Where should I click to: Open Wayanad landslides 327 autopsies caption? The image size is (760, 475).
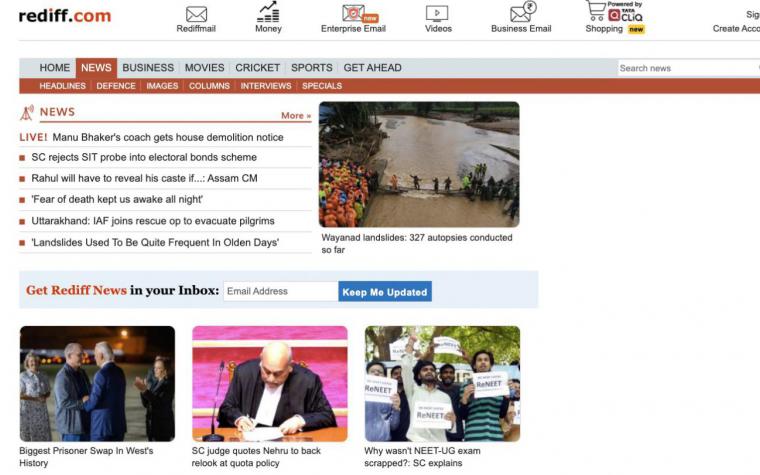click(417, 244)
